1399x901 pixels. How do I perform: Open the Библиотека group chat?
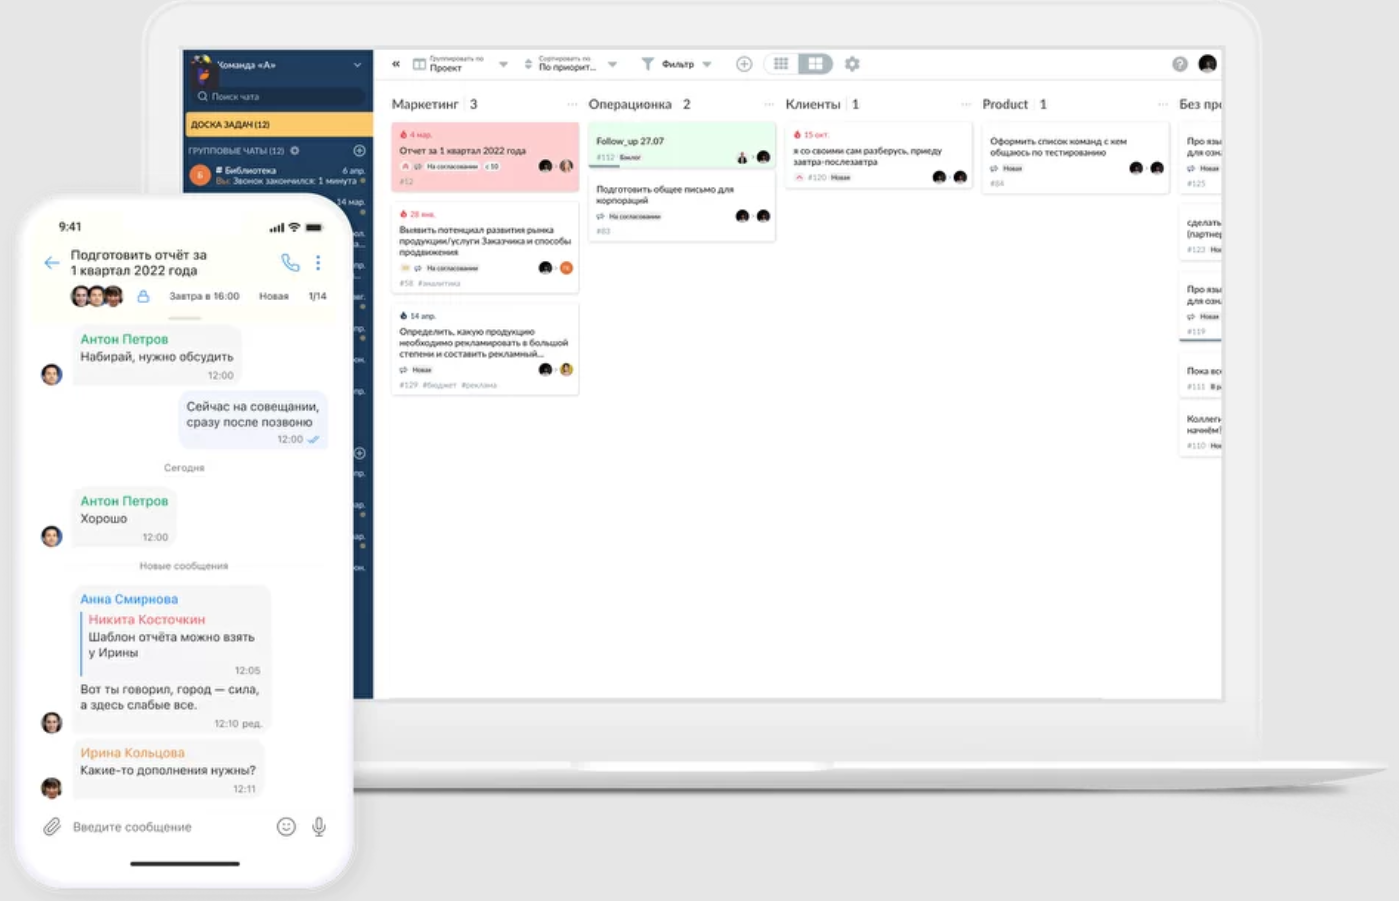[x=278, y=176]
